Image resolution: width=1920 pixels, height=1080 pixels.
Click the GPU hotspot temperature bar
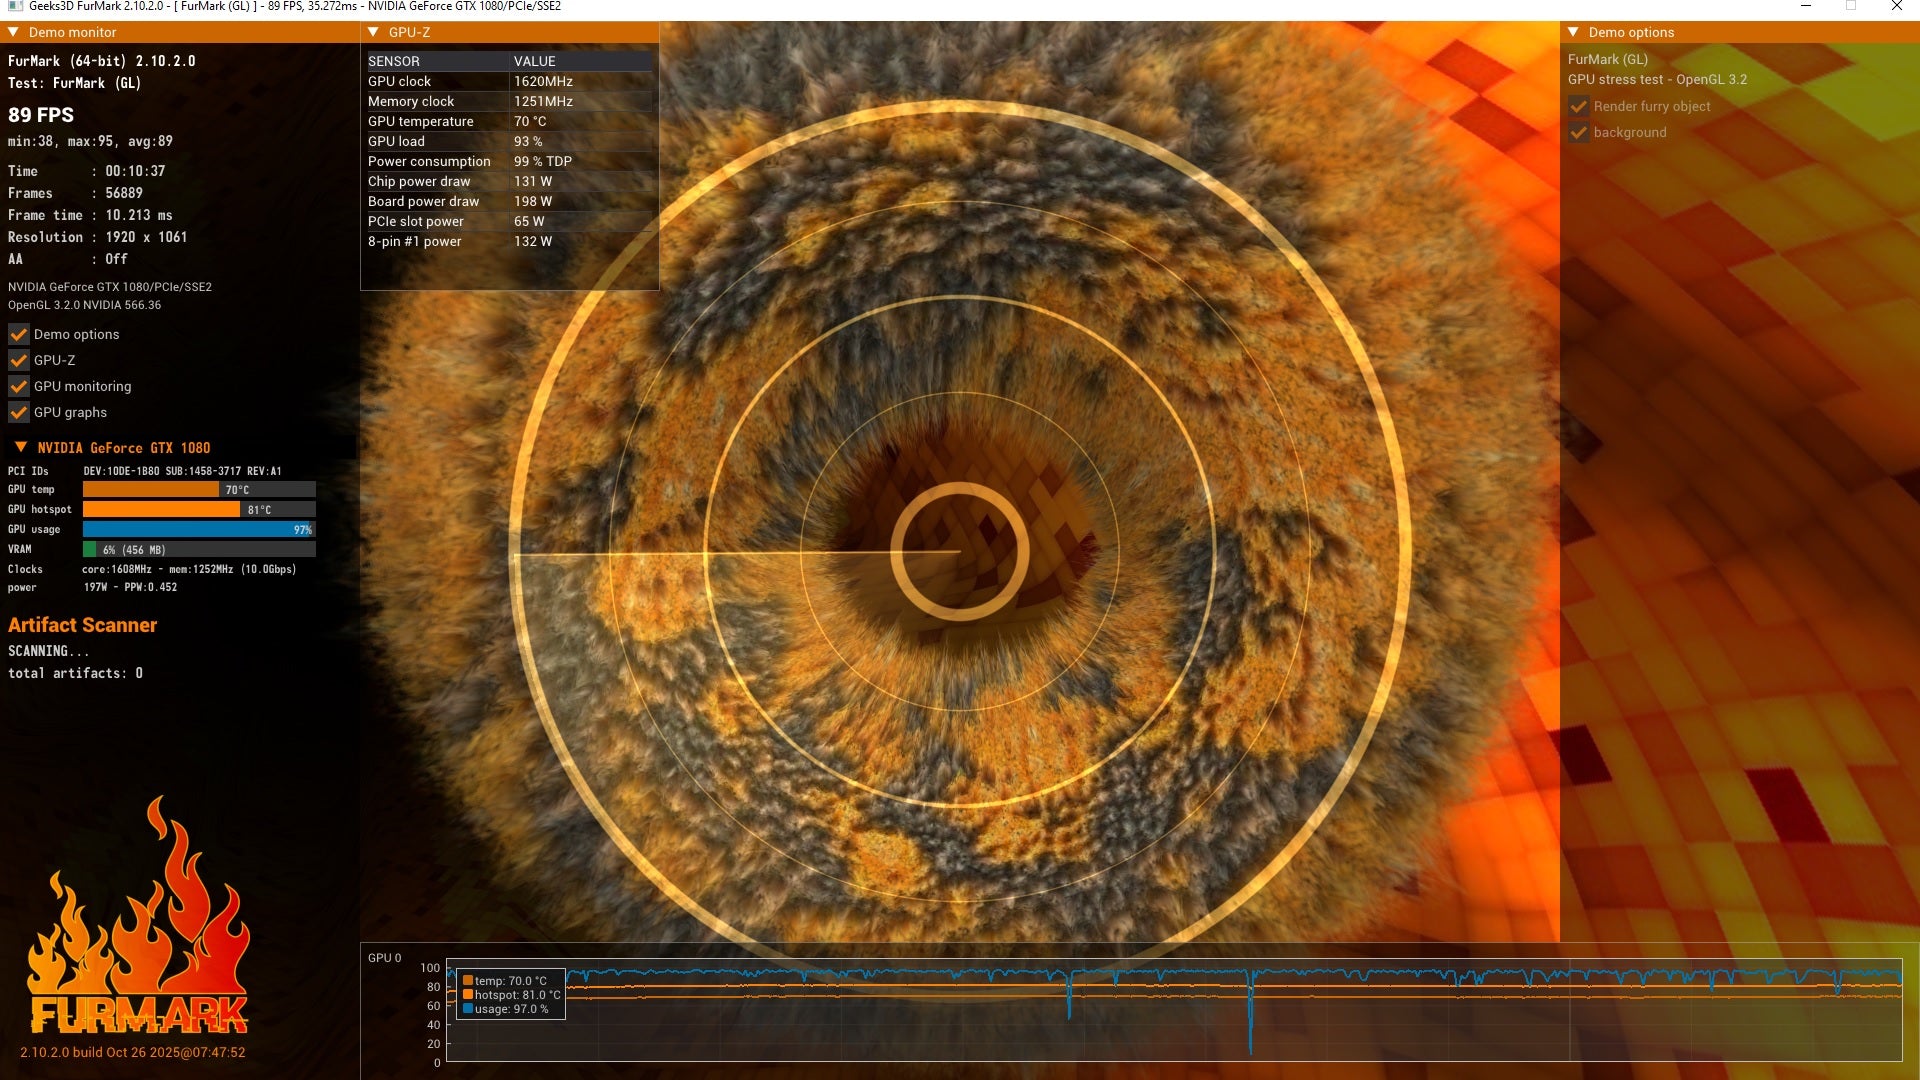click(162, 509)
